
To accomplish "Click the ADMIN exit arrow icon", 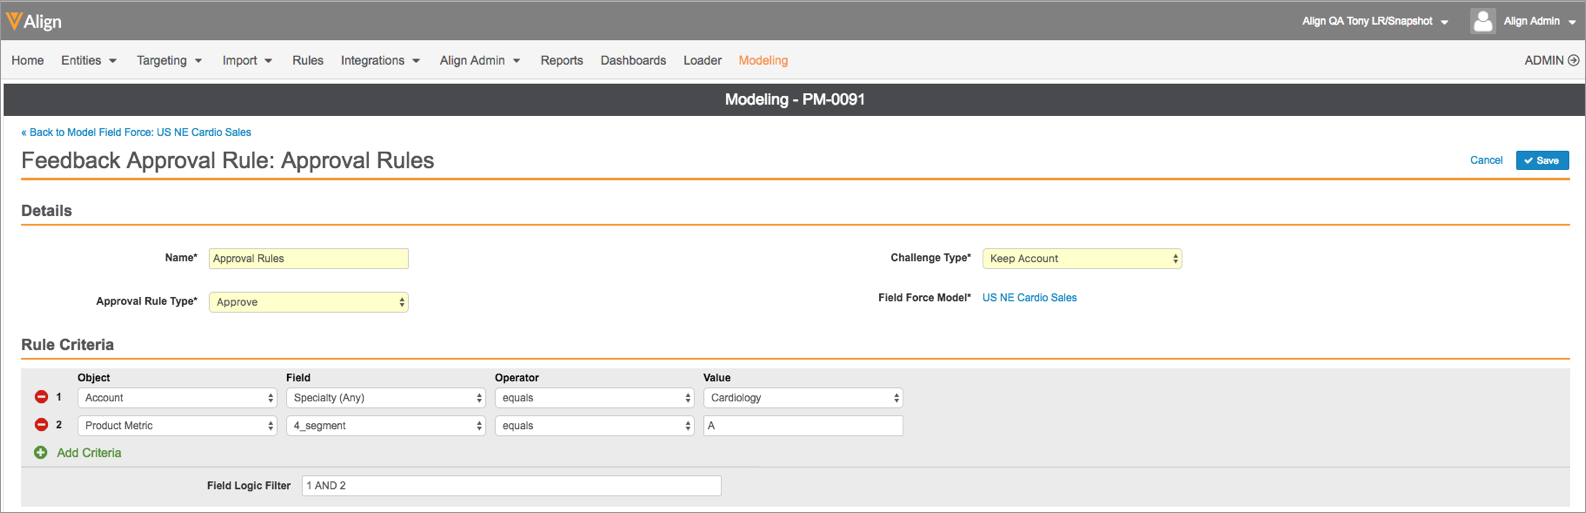I will pyautogui.click(x=1573, y=61).
